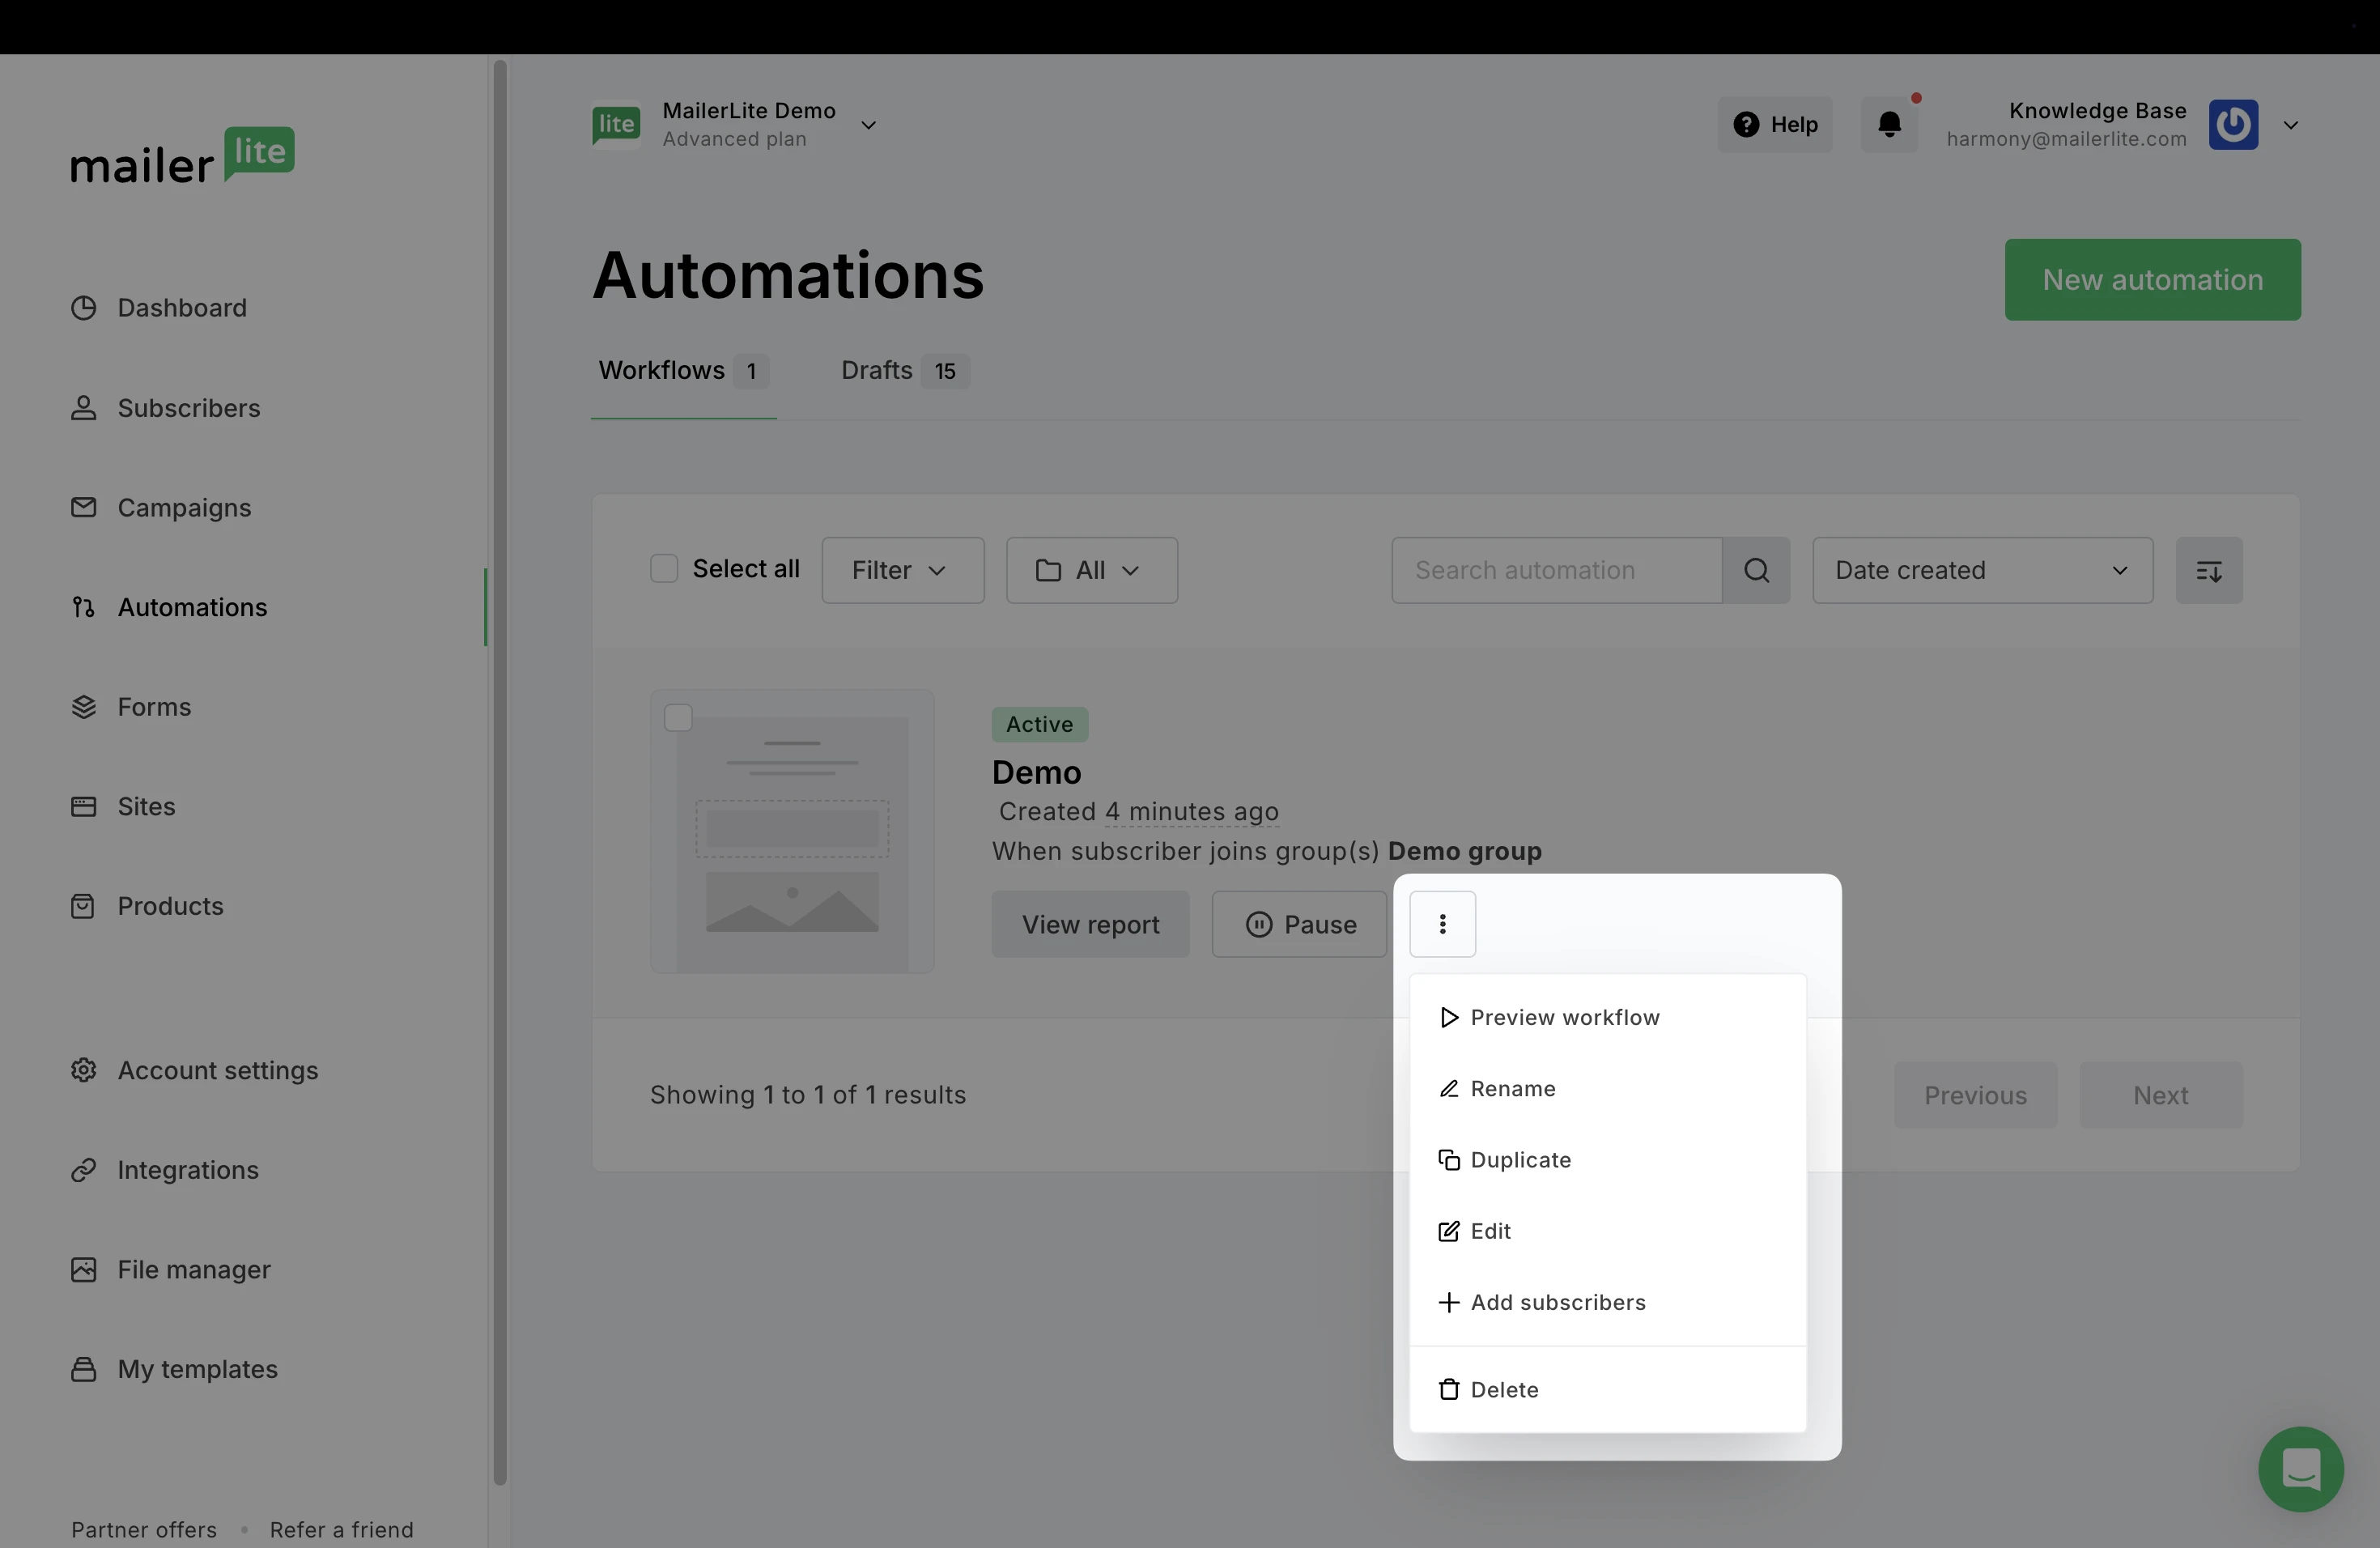Image resolution: width=2380 pixels, height=1548 pixels.
Task: Expand the All folders dropdown
Action: 1091,570
